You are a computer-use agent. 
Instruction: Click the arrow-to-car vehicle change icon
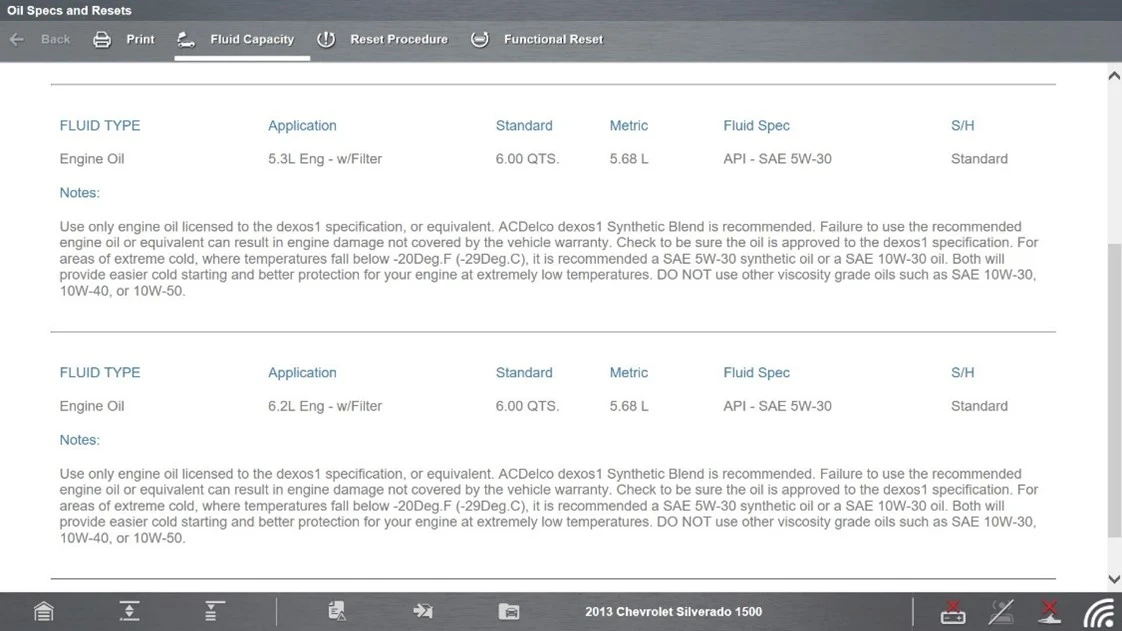click(423, 611)
